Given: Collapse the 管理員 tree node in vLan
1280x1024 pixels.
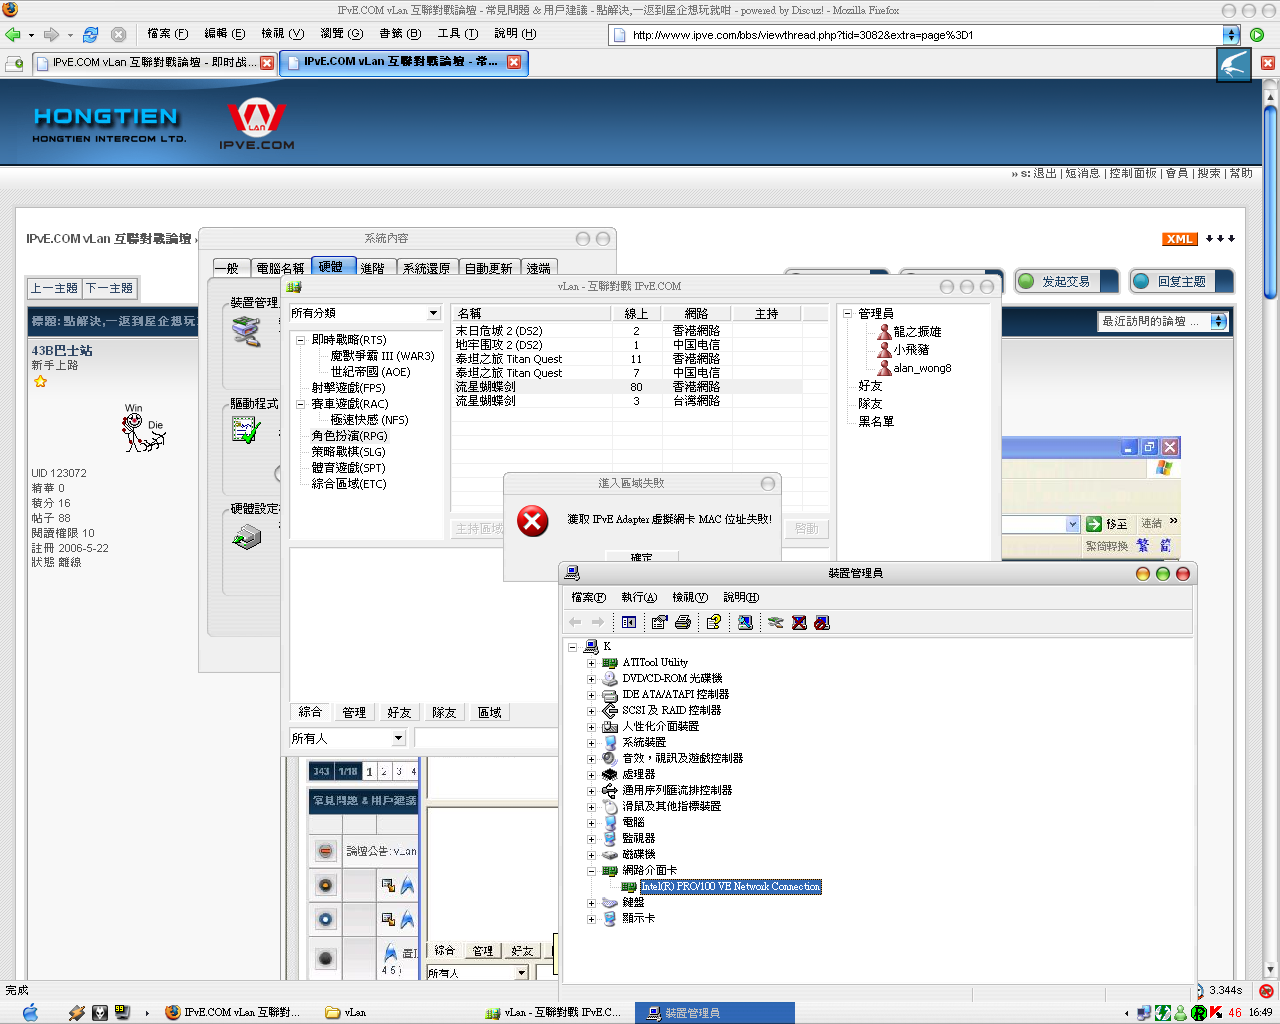Looking at the screenshot, I should [848, 314].
